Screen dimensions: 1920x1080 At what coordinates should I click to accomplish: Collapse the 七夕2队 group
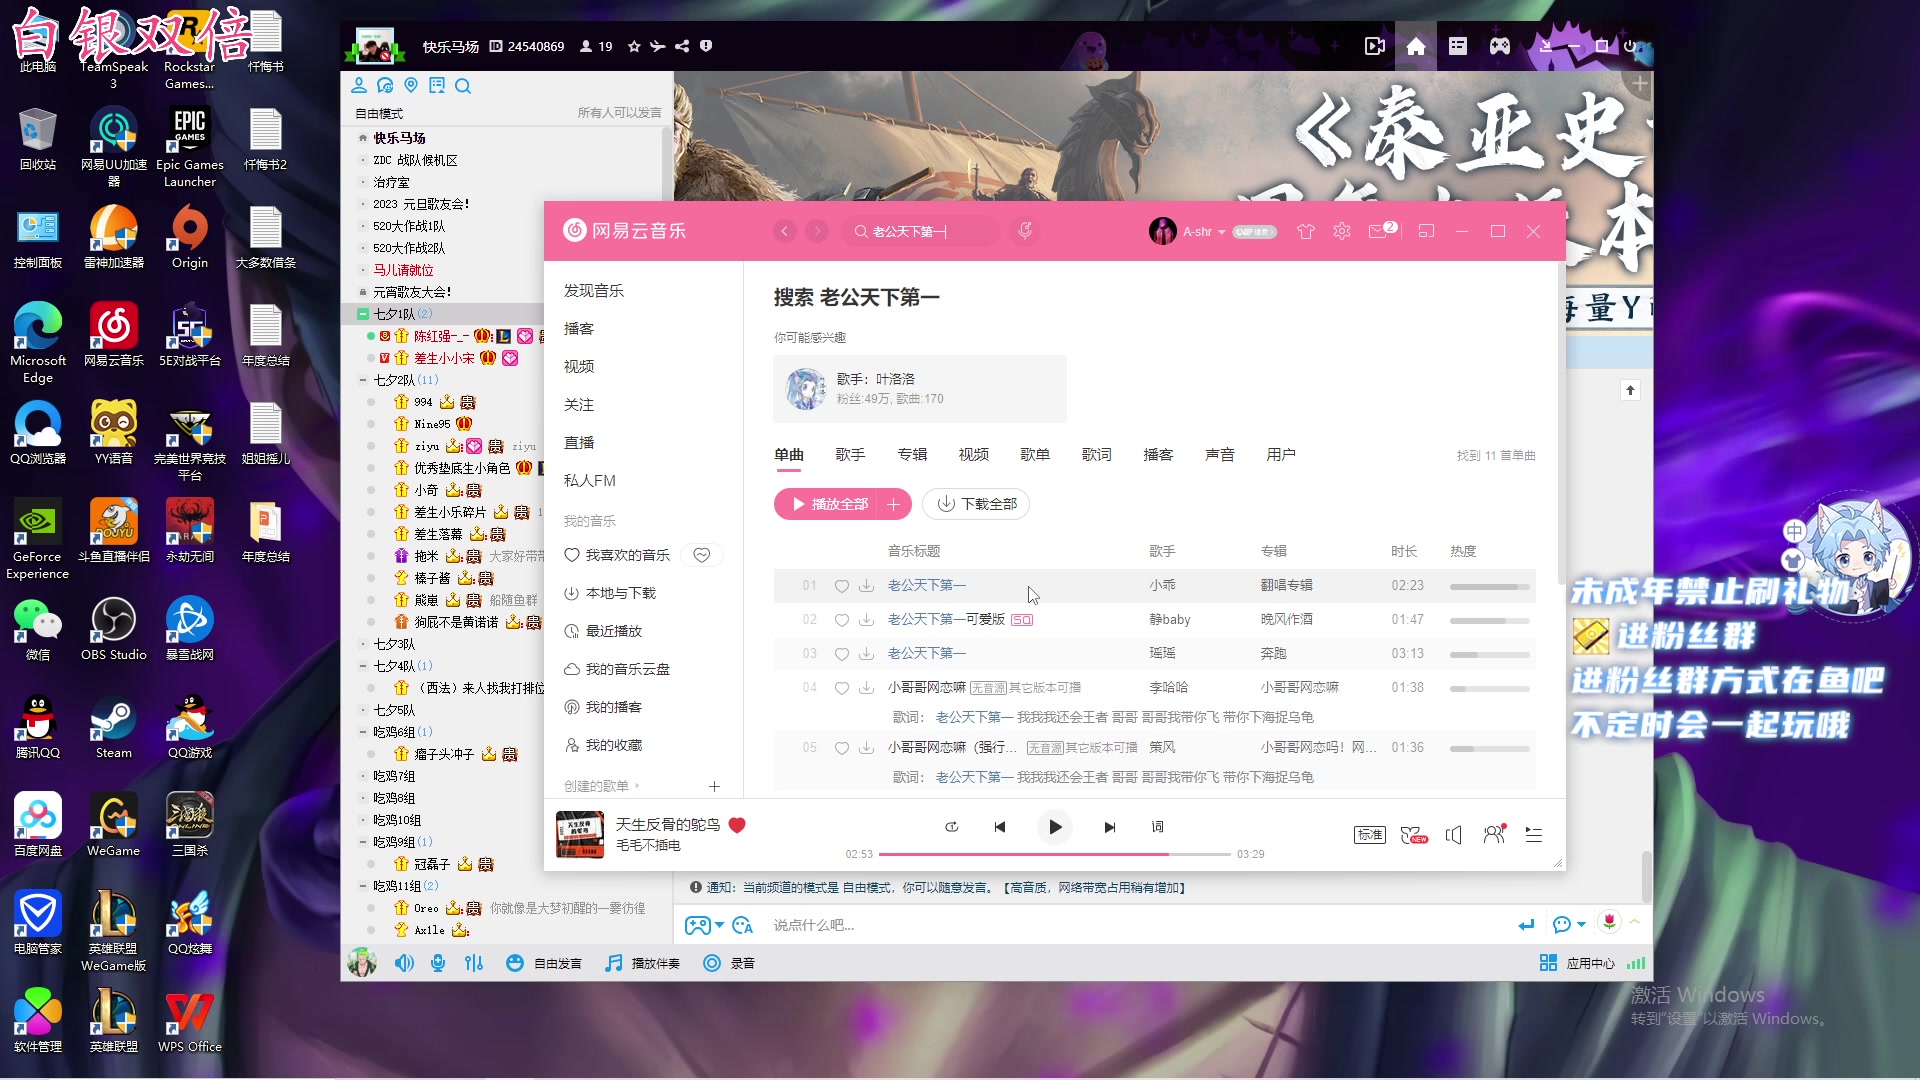click(x=364, y=379)
